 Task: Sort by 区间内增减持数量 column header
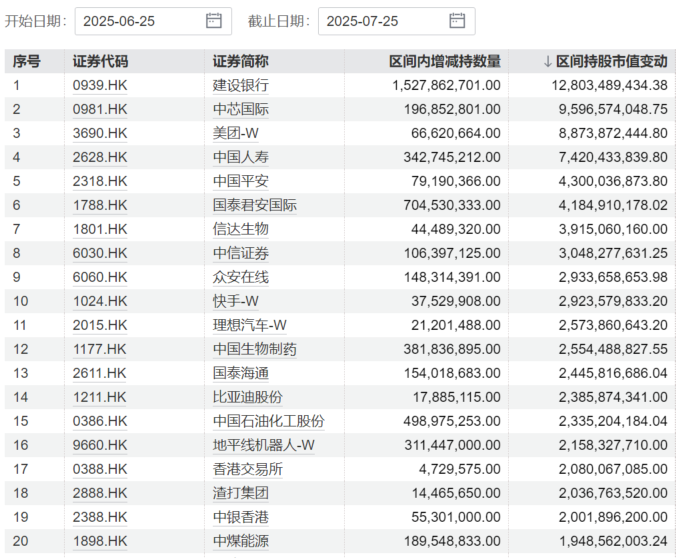445,62
